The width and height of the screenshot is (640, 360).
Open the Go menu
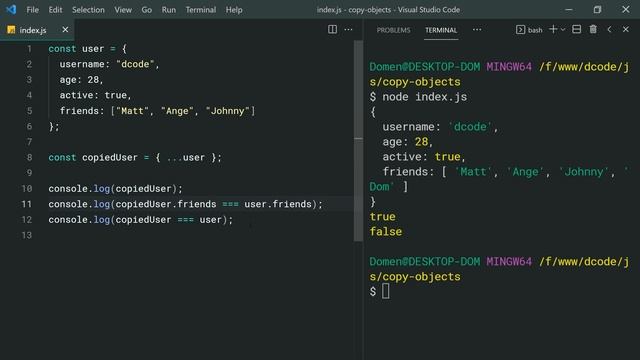click(147, 9)
